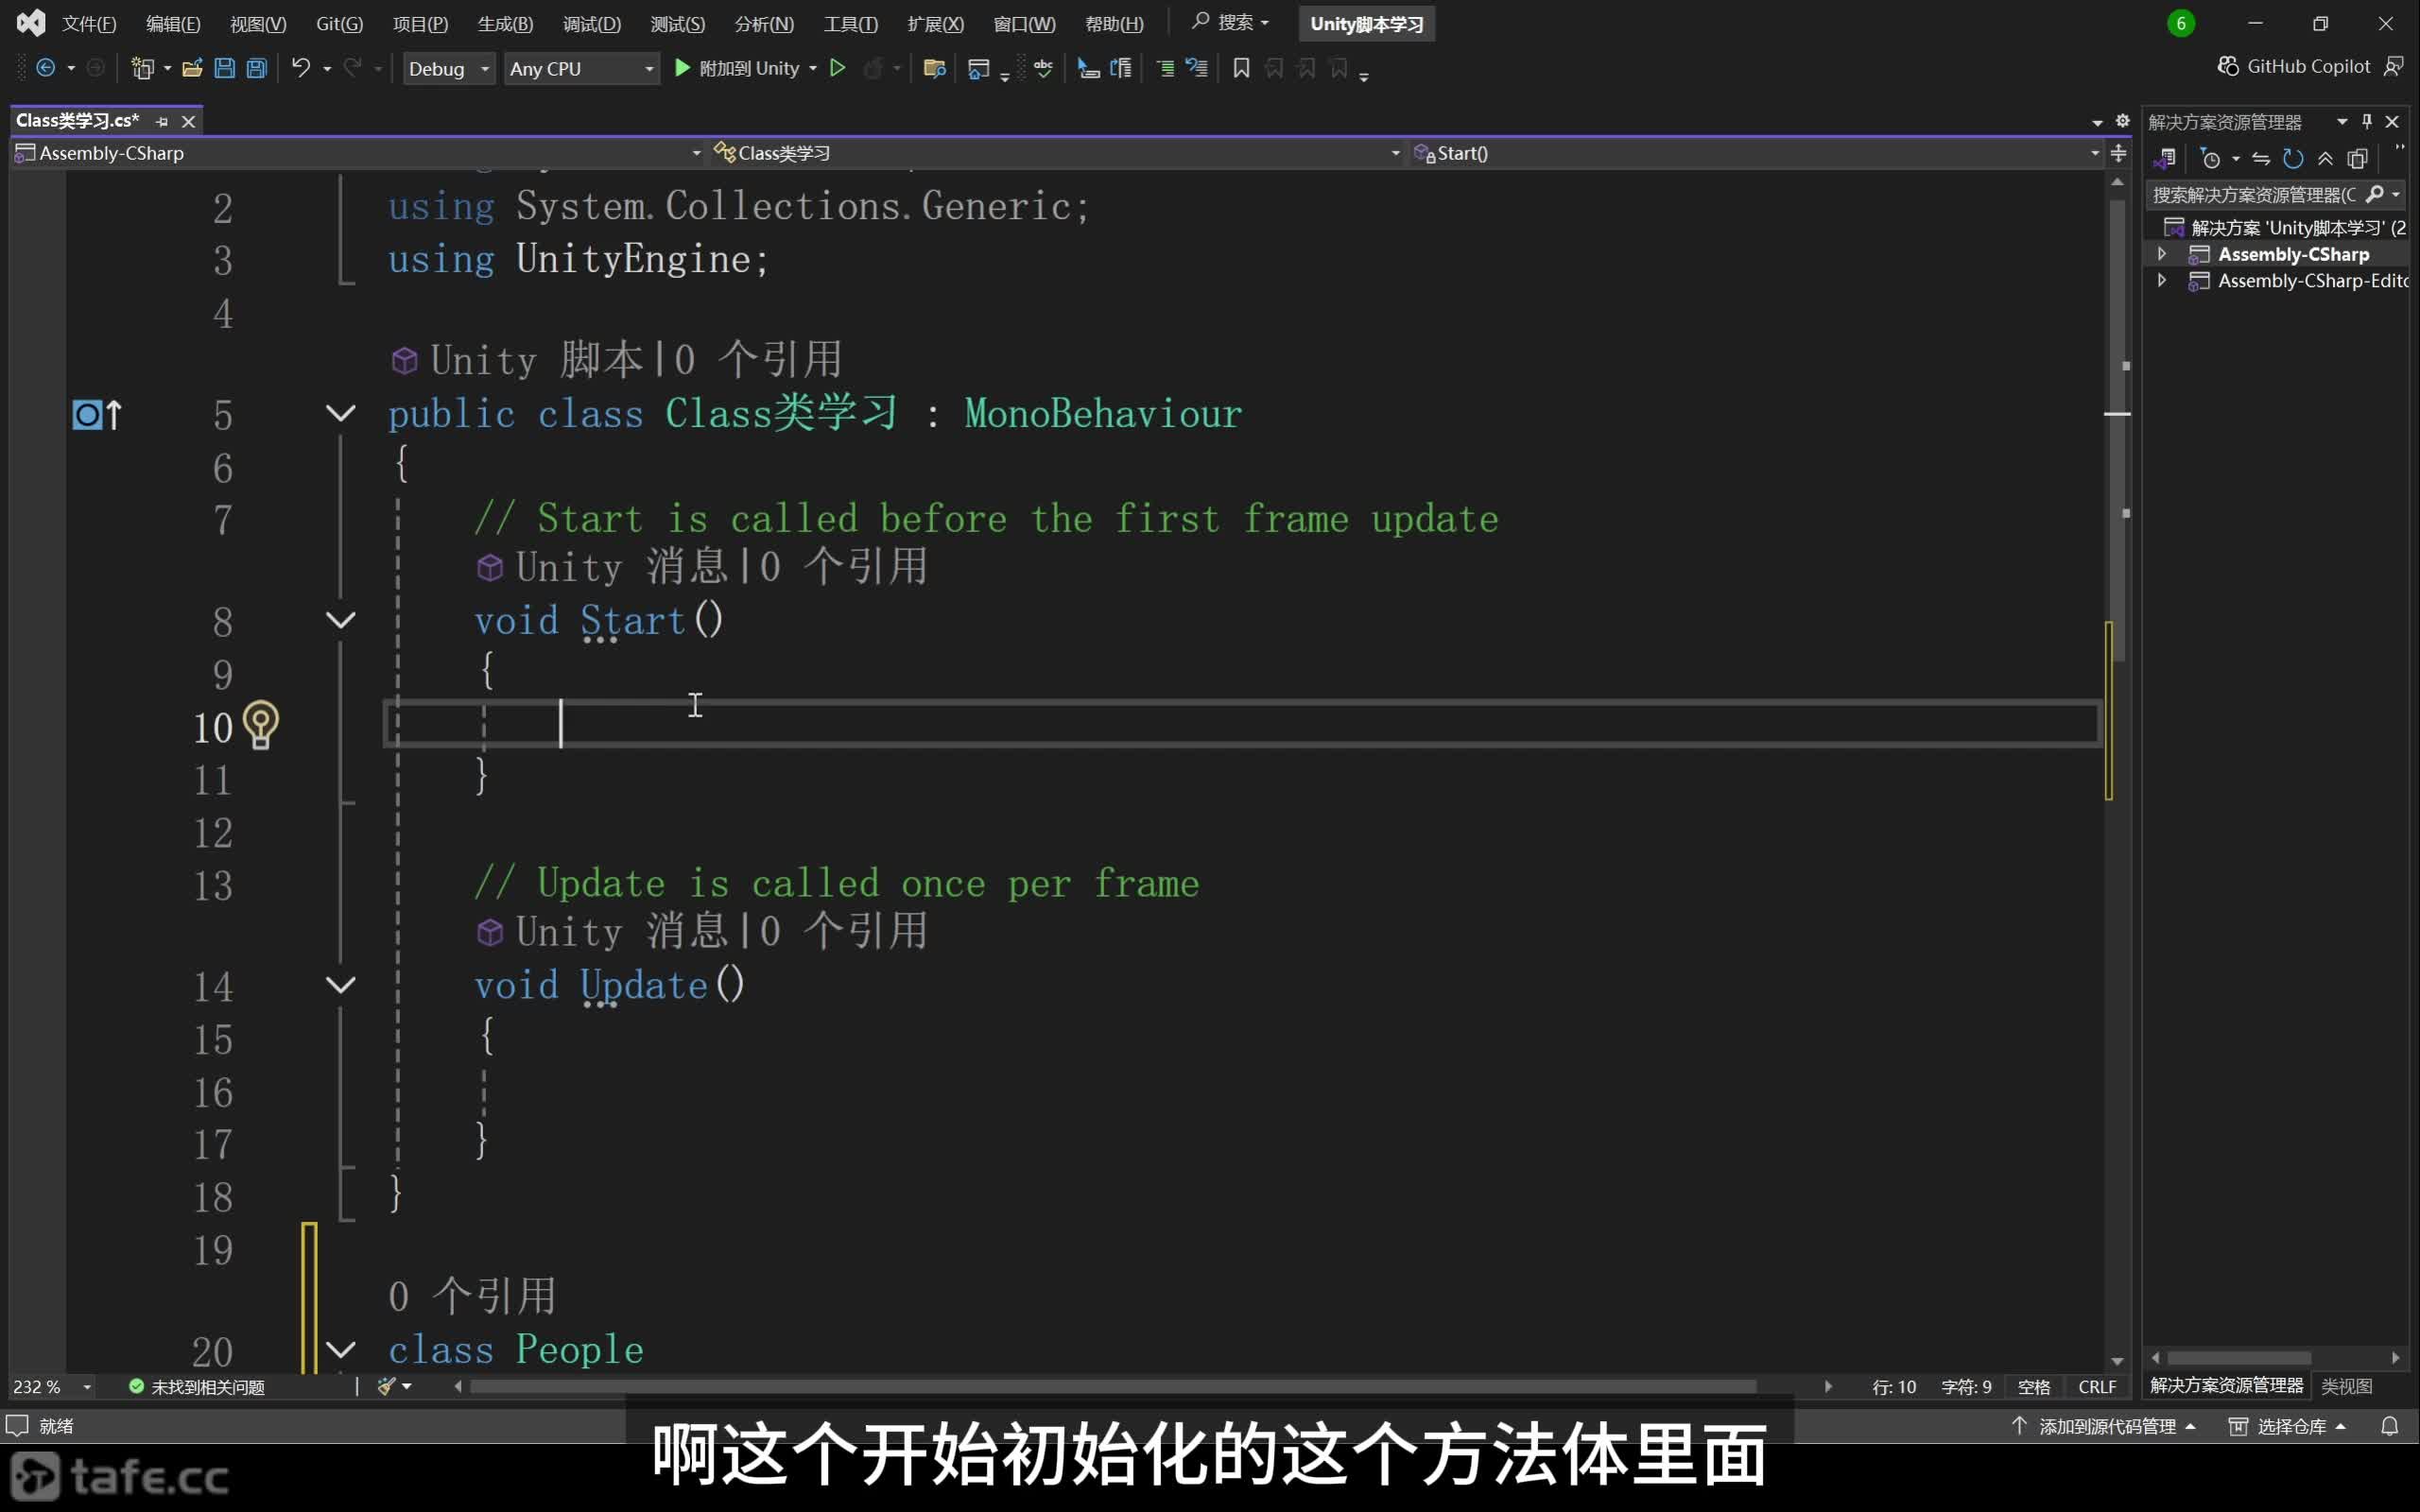Click the 未找到相关问题 status indicator
Image resolution: width=2420 pixels, height=1512 pixels.
(197, 1387)
